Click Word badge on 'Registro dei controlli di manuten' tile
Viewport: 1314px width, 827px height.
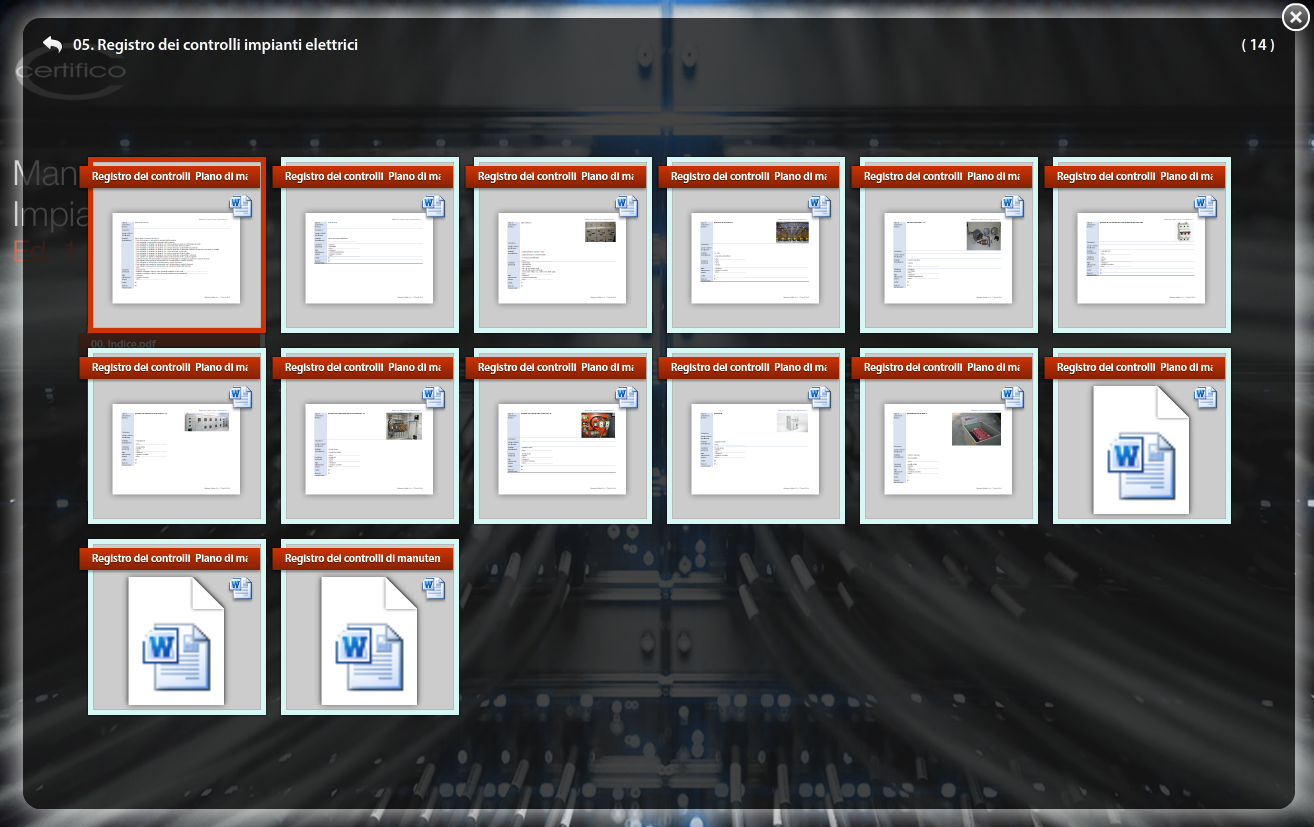click(434, 588)
